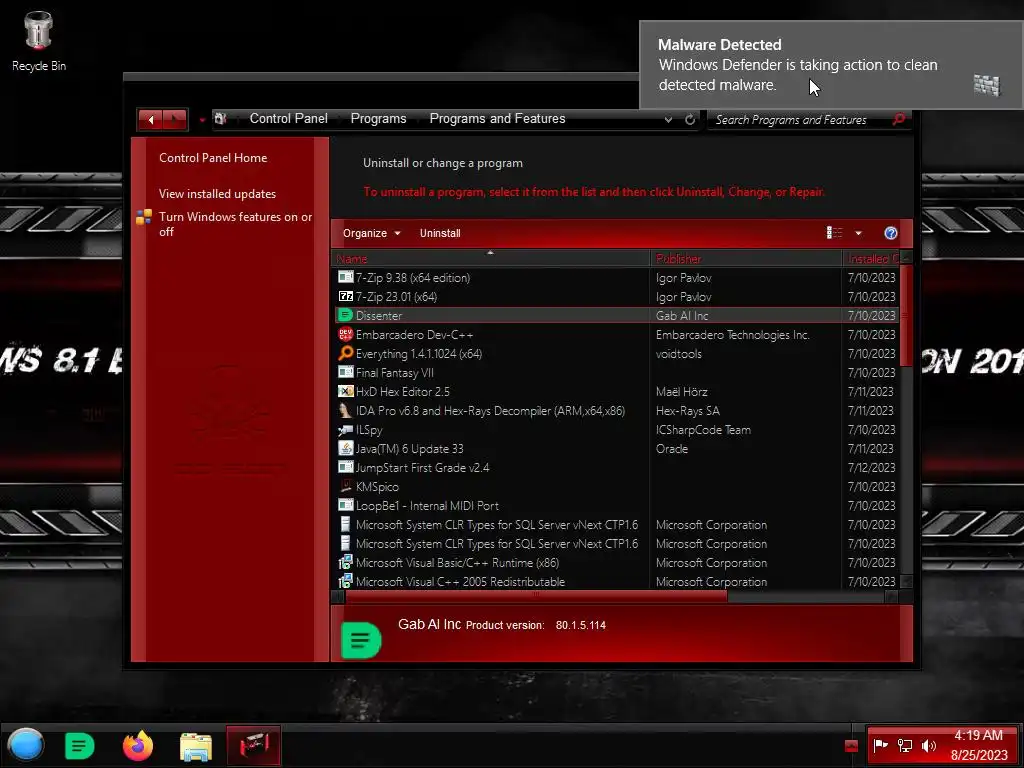The width and height of the screenshot is (1024, 768).
Task: Open File Explorer from the taskbar
Action: (195, 746)
